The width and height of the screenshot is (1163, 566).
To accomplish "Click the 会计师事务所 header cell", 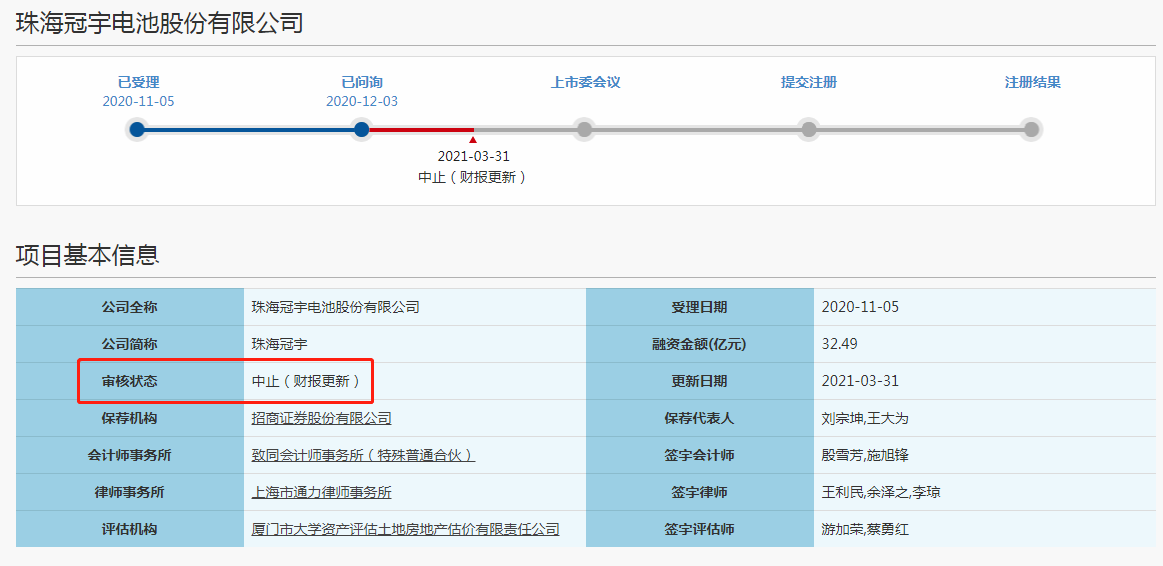I will pos(130,455).
